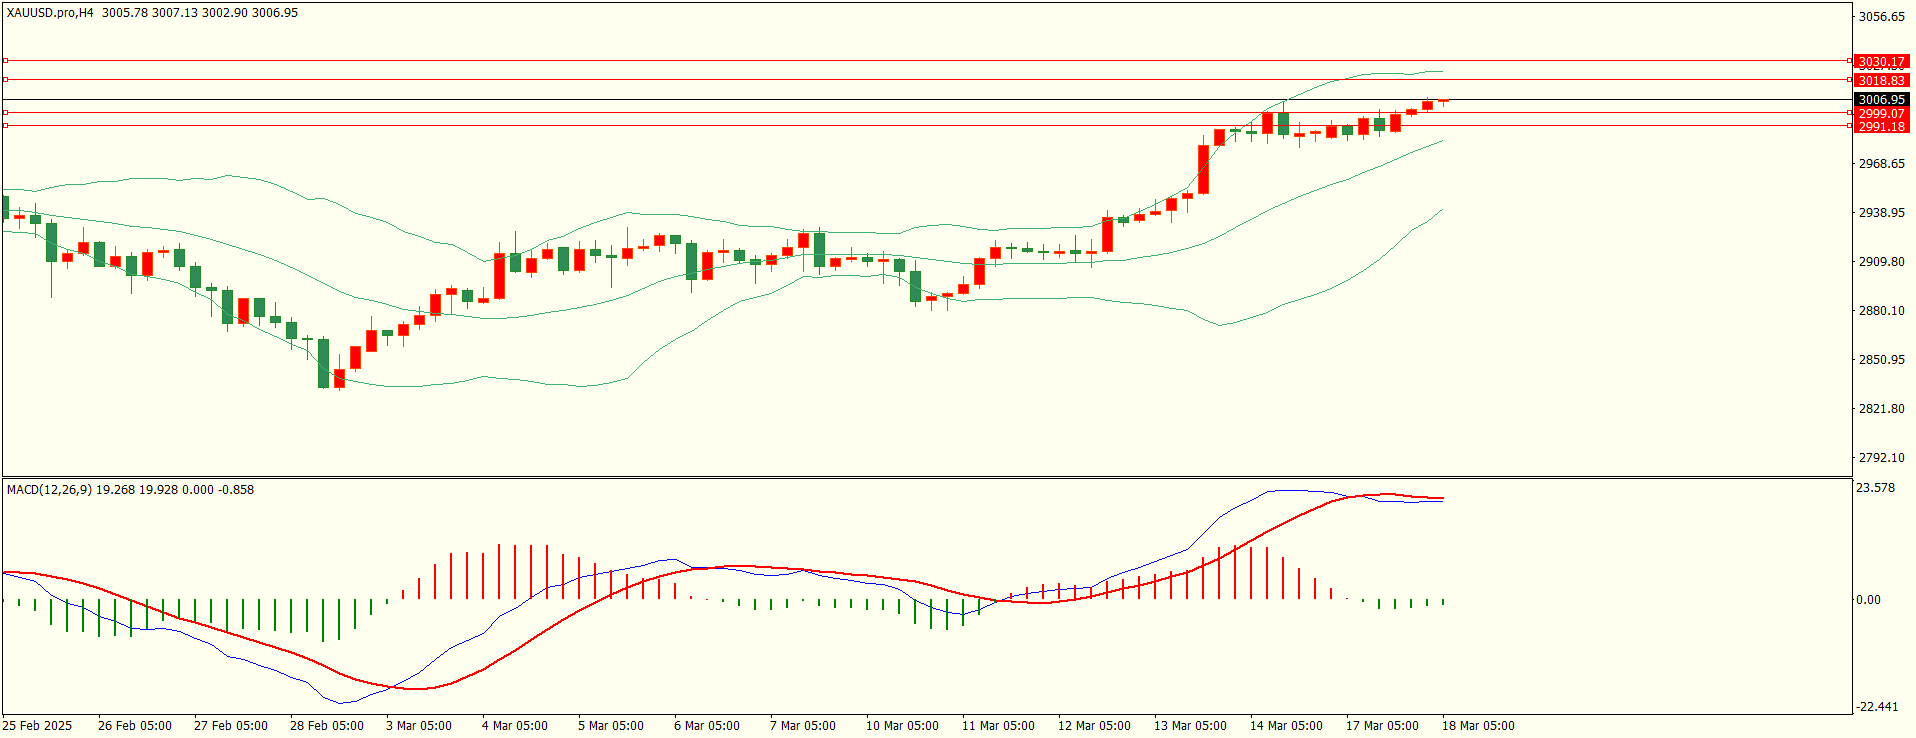Click the 2850.95 price scale value

pyautogui.click(x=1881, y=360)
